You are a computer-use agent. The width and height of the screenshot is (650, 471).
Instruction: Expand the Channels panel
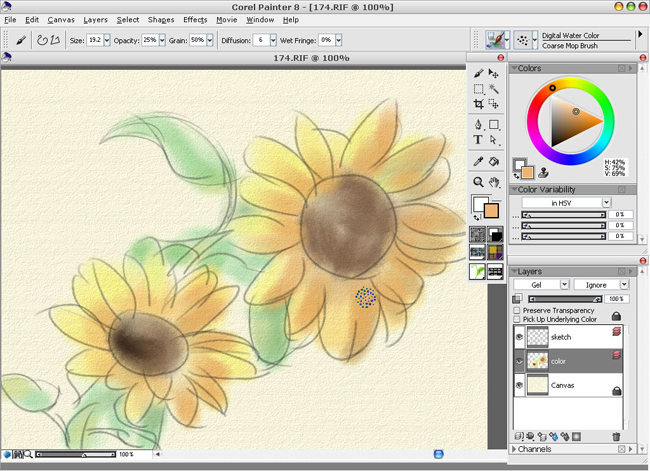pyautogui.click(x=515, y=450)
